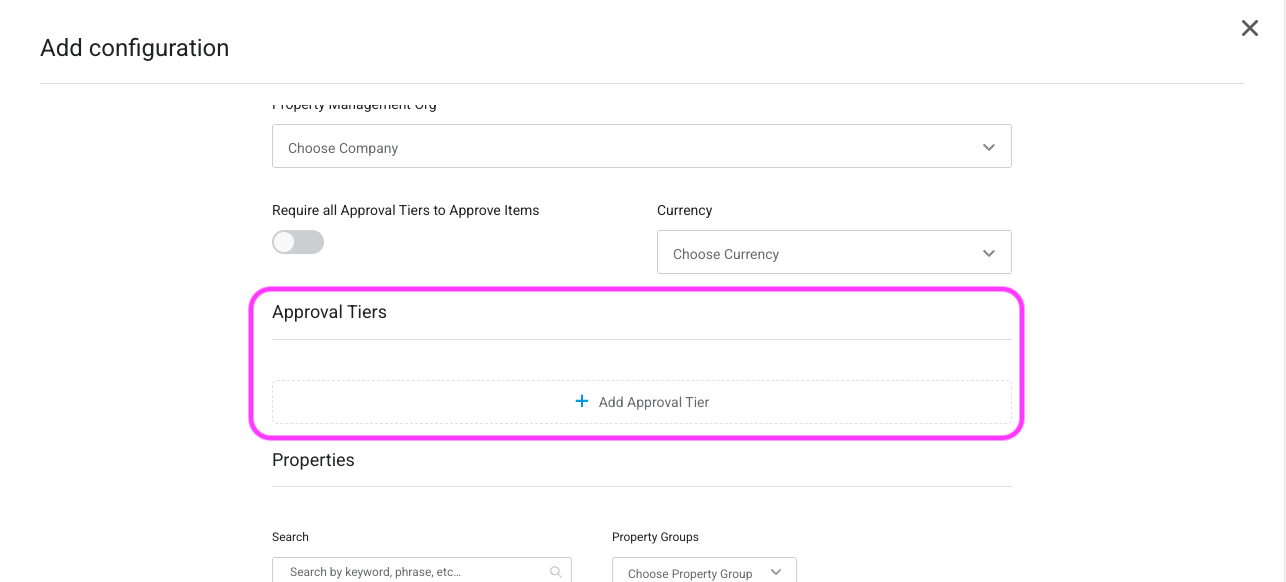Click the Choose Company chevron arrow
The image size is (1286, 582).
click(x=988, y=147)
